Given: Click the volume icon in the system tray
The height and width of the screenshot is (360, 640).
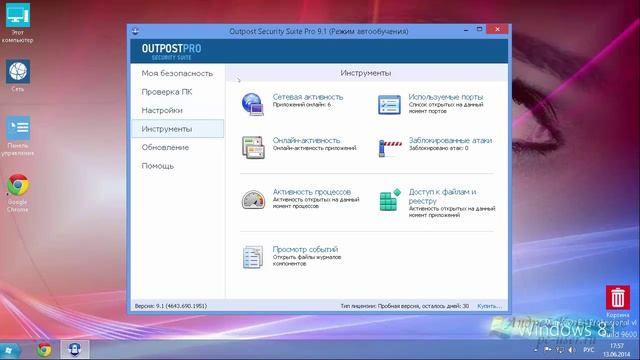Looking at the screenshot, I should (572, 350).
